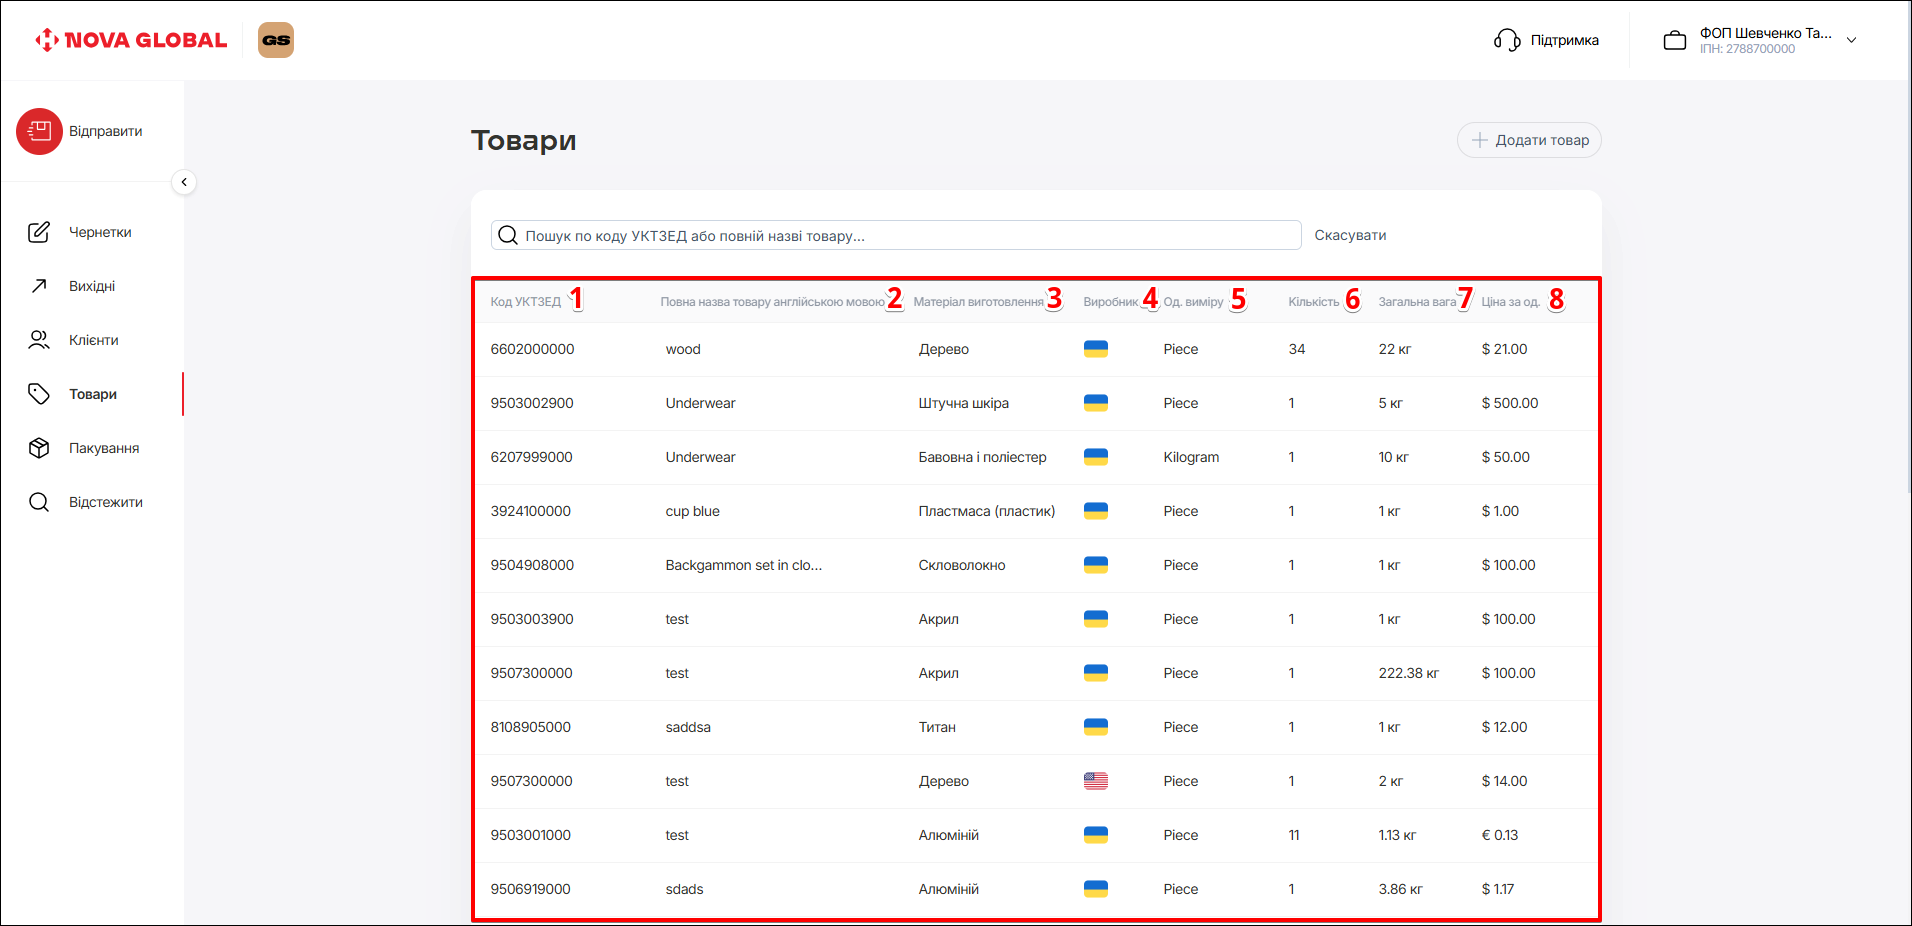Click the Track magnifier icon in sidebar
1912x926 pixels.
coord(39,502)
